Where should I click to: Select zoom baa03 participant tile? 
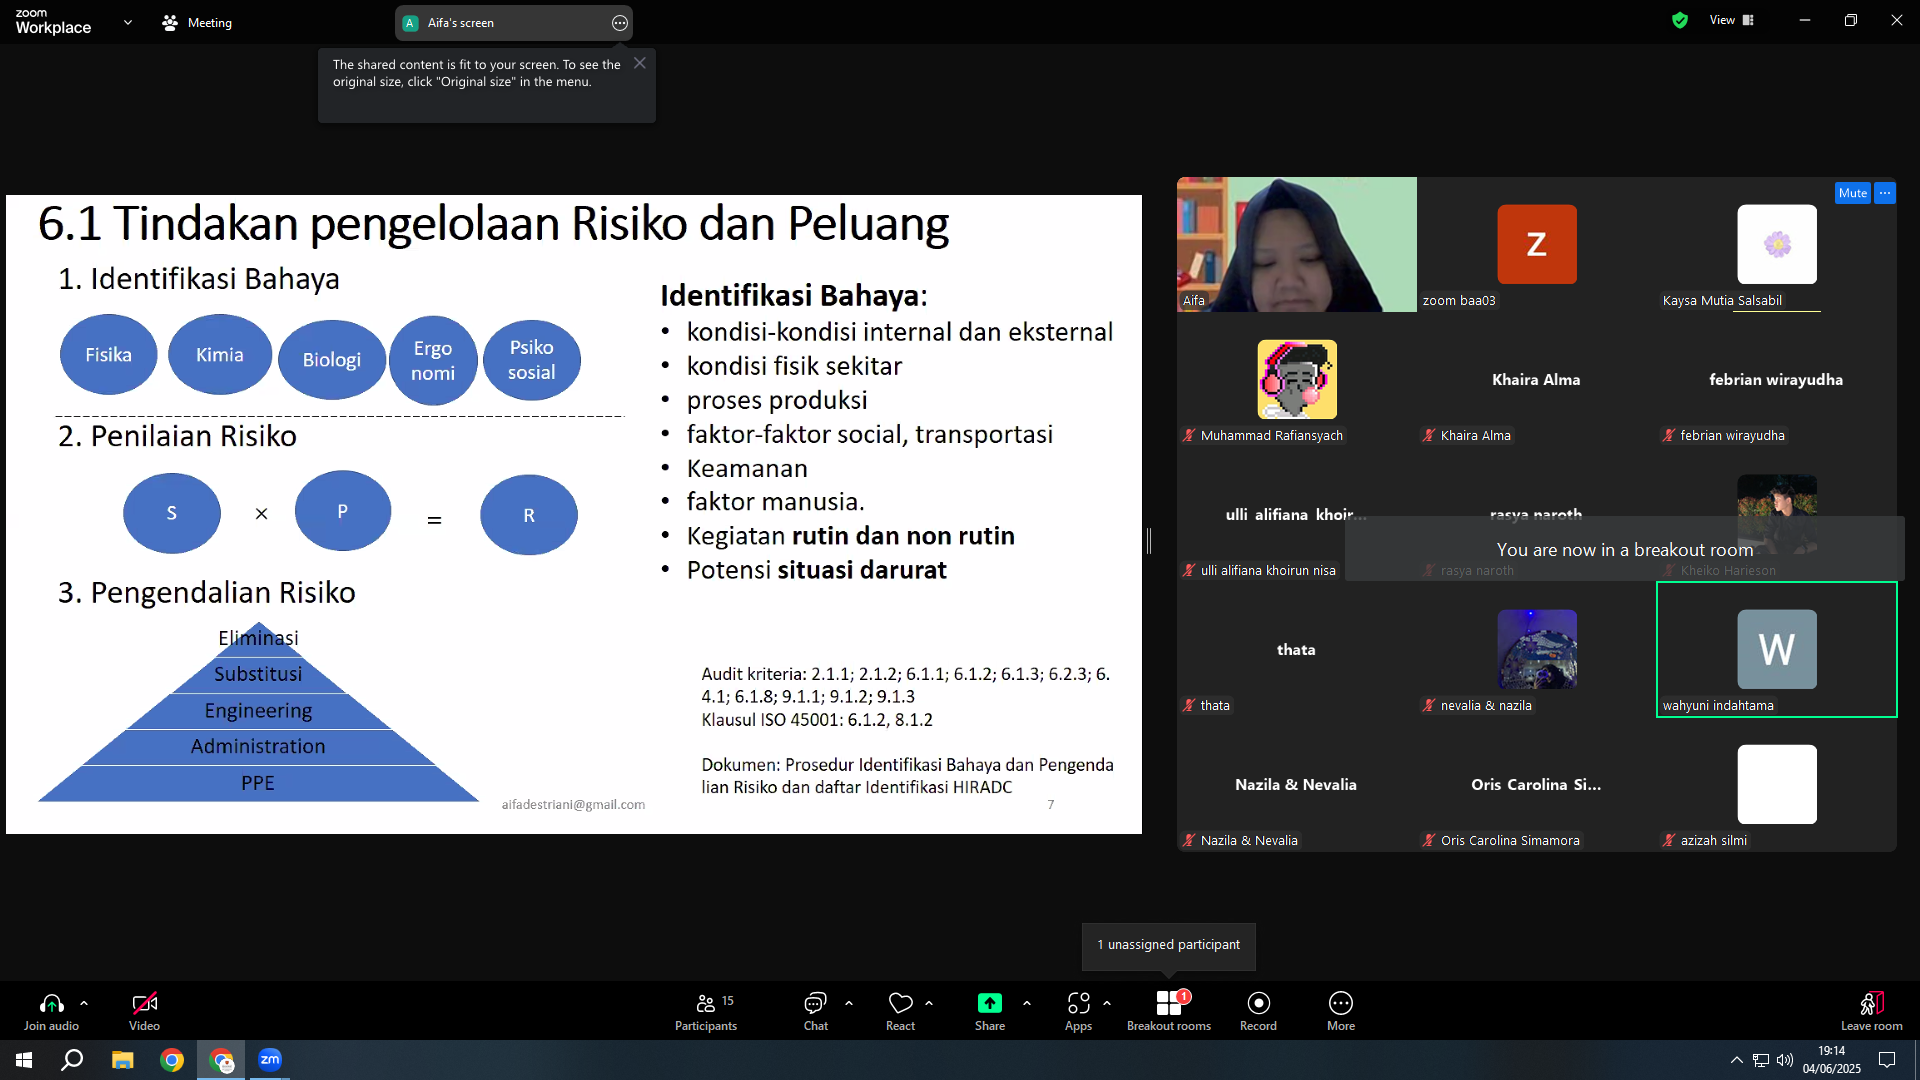click(1537, 245)
